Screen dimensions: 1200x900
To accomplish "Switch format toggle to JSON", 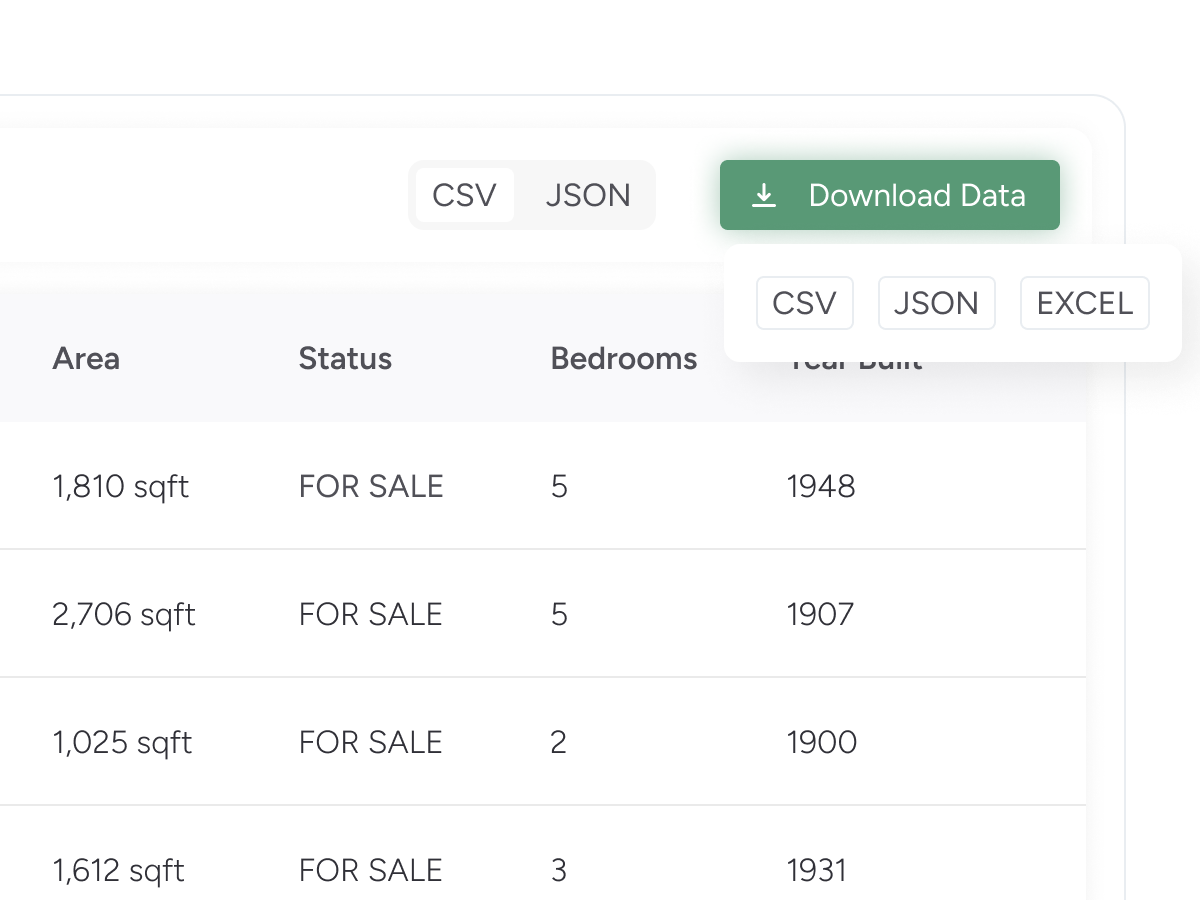I will tap(588, 196).
